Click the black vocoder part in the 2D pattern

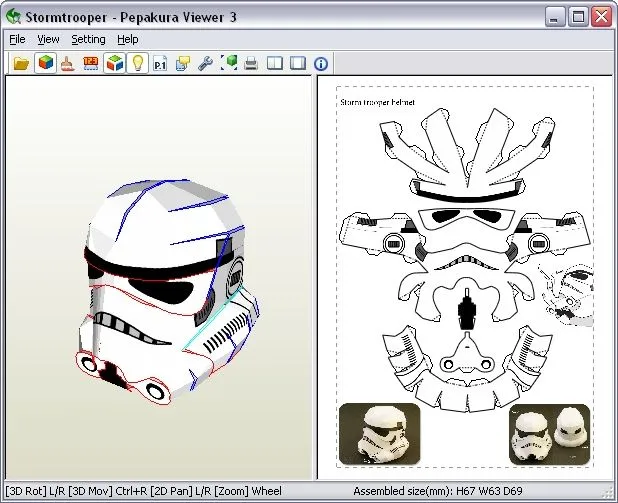click(x=467, y=309)
